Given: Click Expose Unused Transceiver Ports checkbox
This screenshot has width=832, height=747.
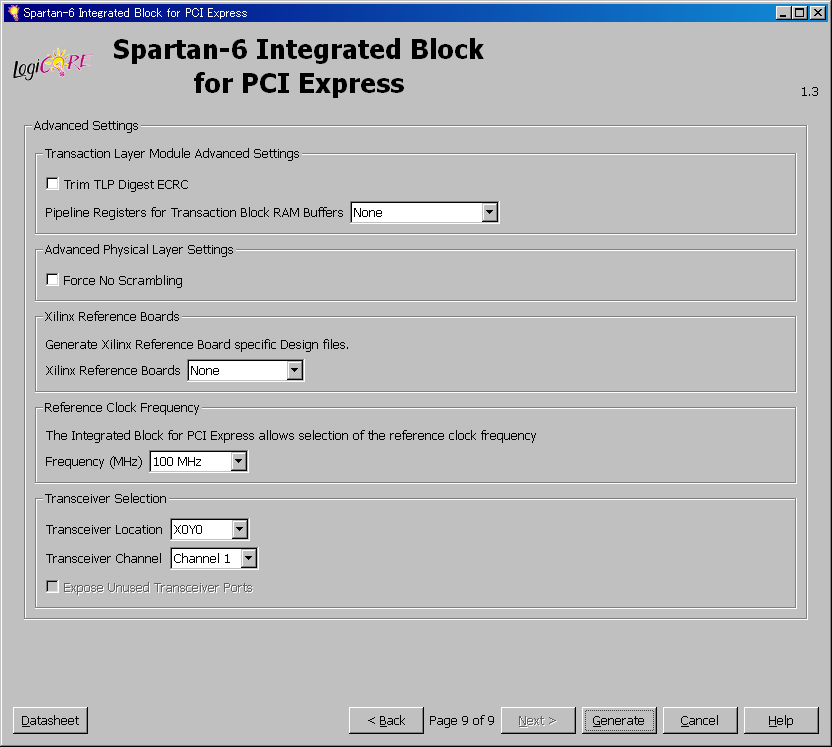Looking at the screenshot, I should 53,588.
